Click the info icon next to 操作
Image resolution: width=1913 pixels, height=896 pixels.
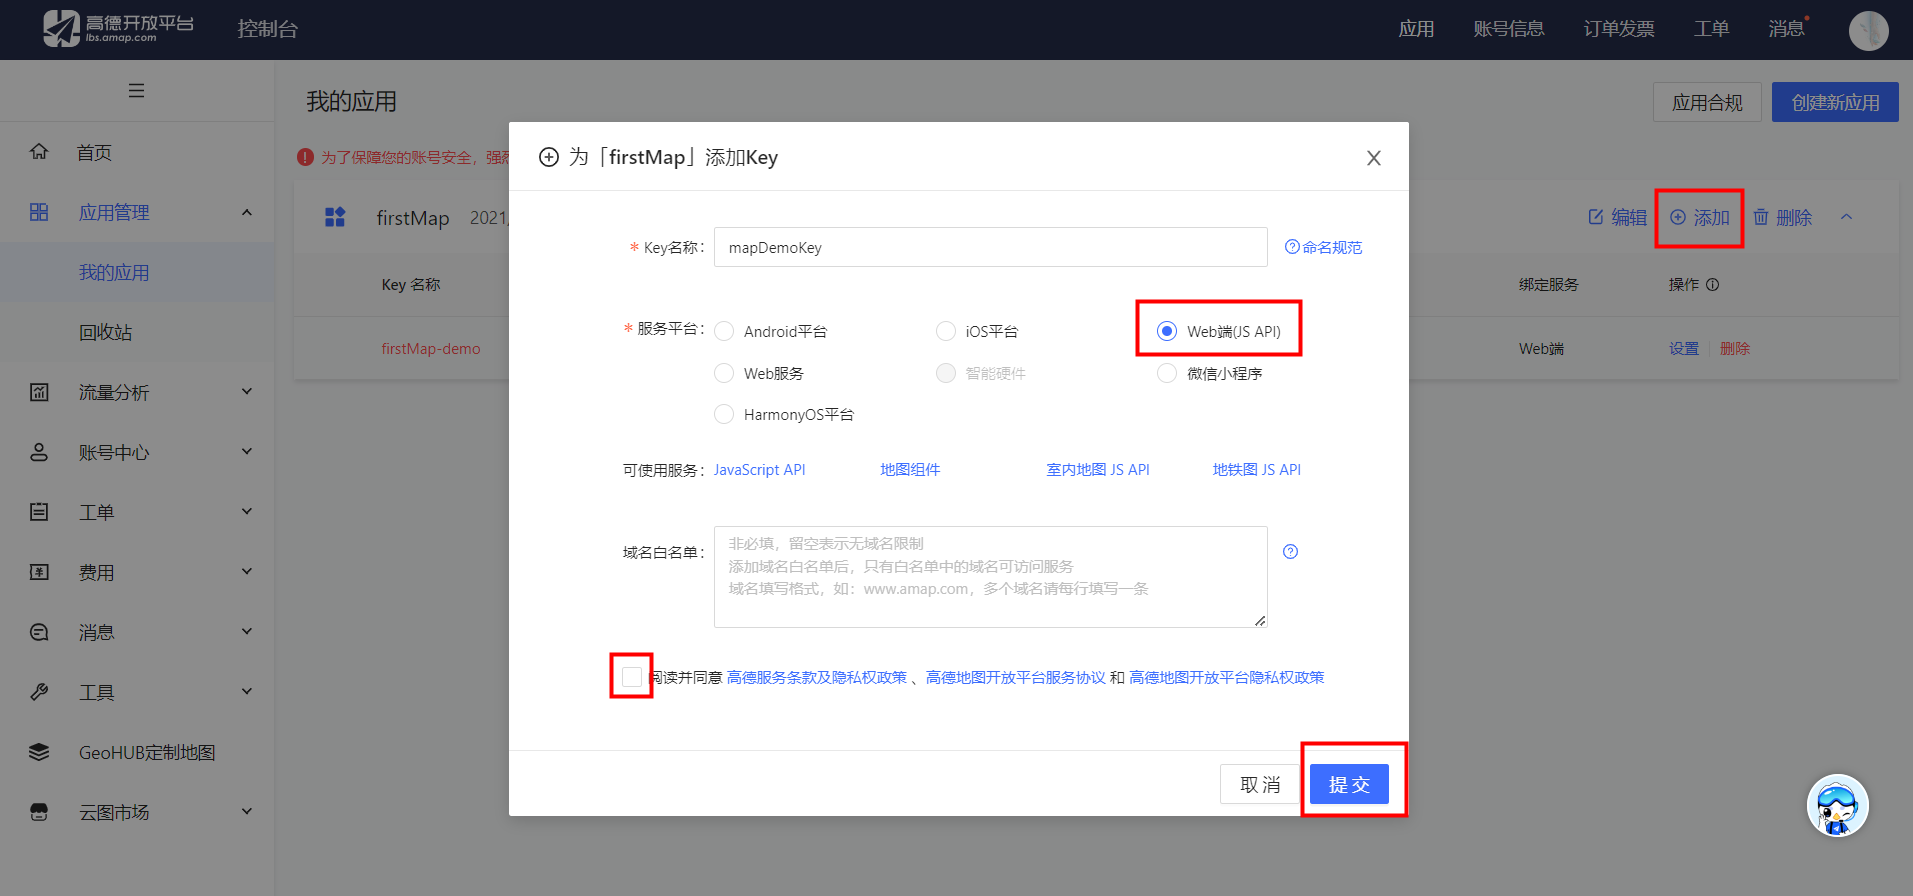click(x=1712, y=285)
